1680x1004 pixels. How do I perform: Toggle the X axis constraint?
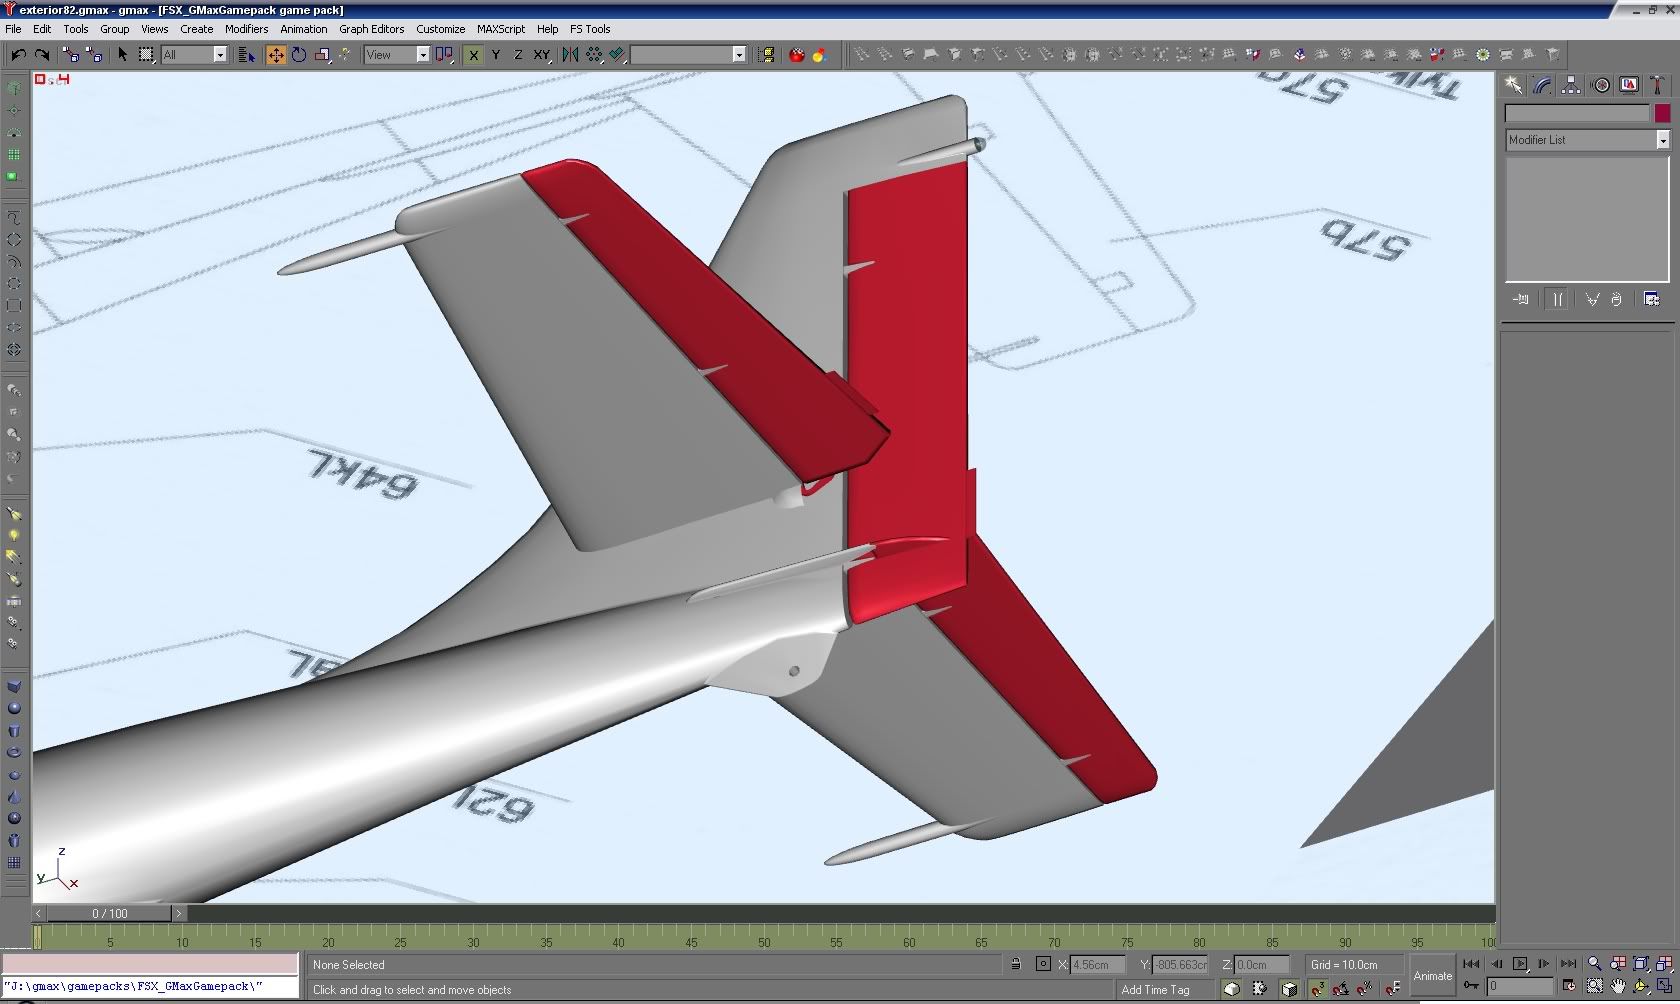(474, 55)
